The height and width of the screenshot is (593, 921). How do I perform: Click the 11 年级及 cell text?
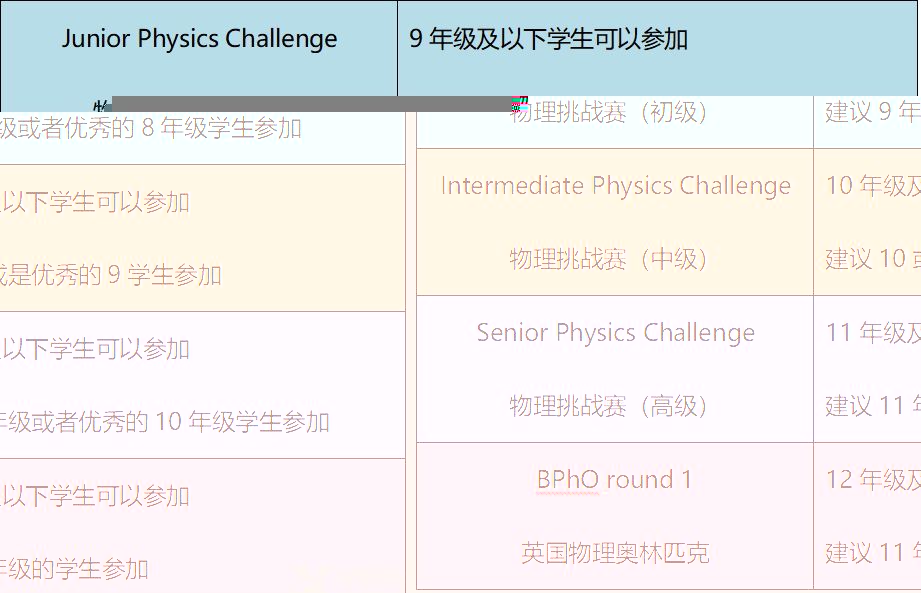tap(873, 332)
